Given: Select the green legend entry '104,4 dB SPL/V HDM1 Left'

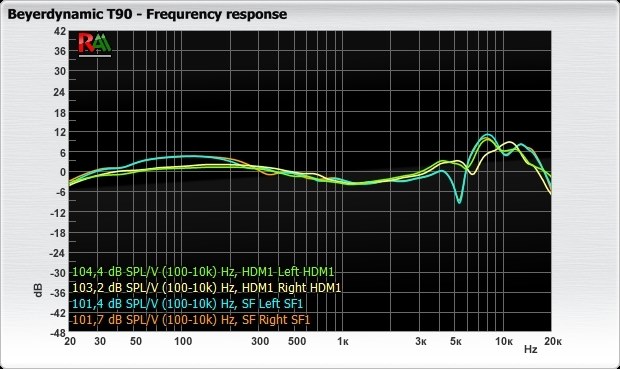Looking at the screenshot, I should pyautogui.click(x=203, y=272).
